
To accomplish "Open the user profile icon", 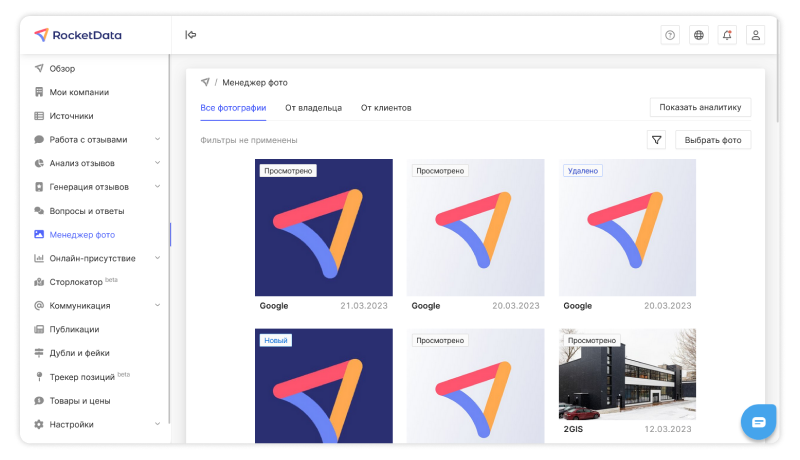I will [756, 35].
